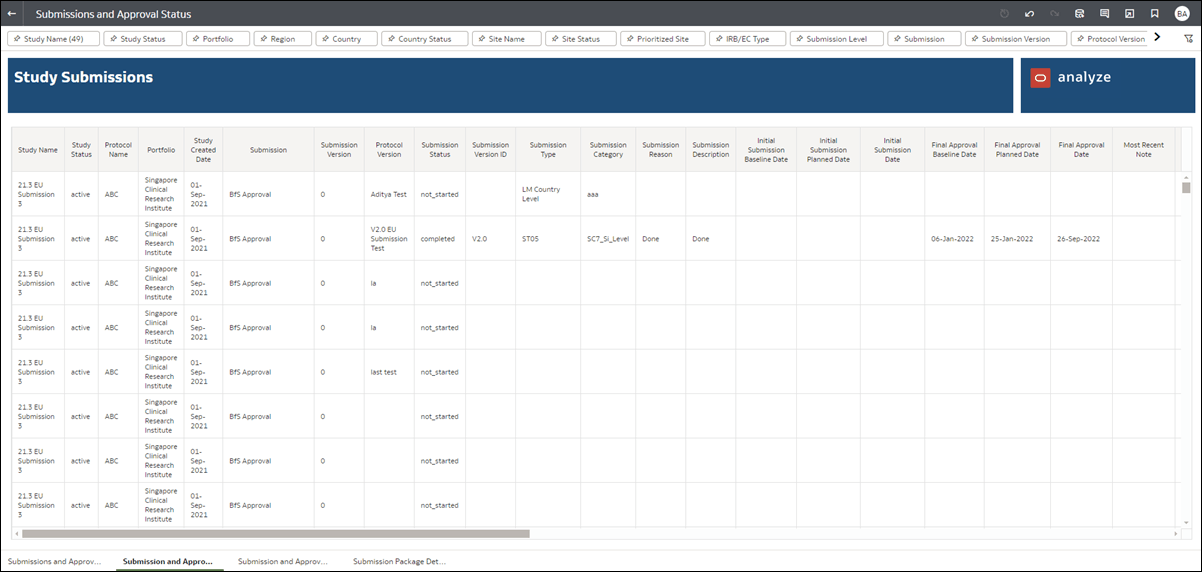Click the bookmark icon in header

(x=1154, y=14)
